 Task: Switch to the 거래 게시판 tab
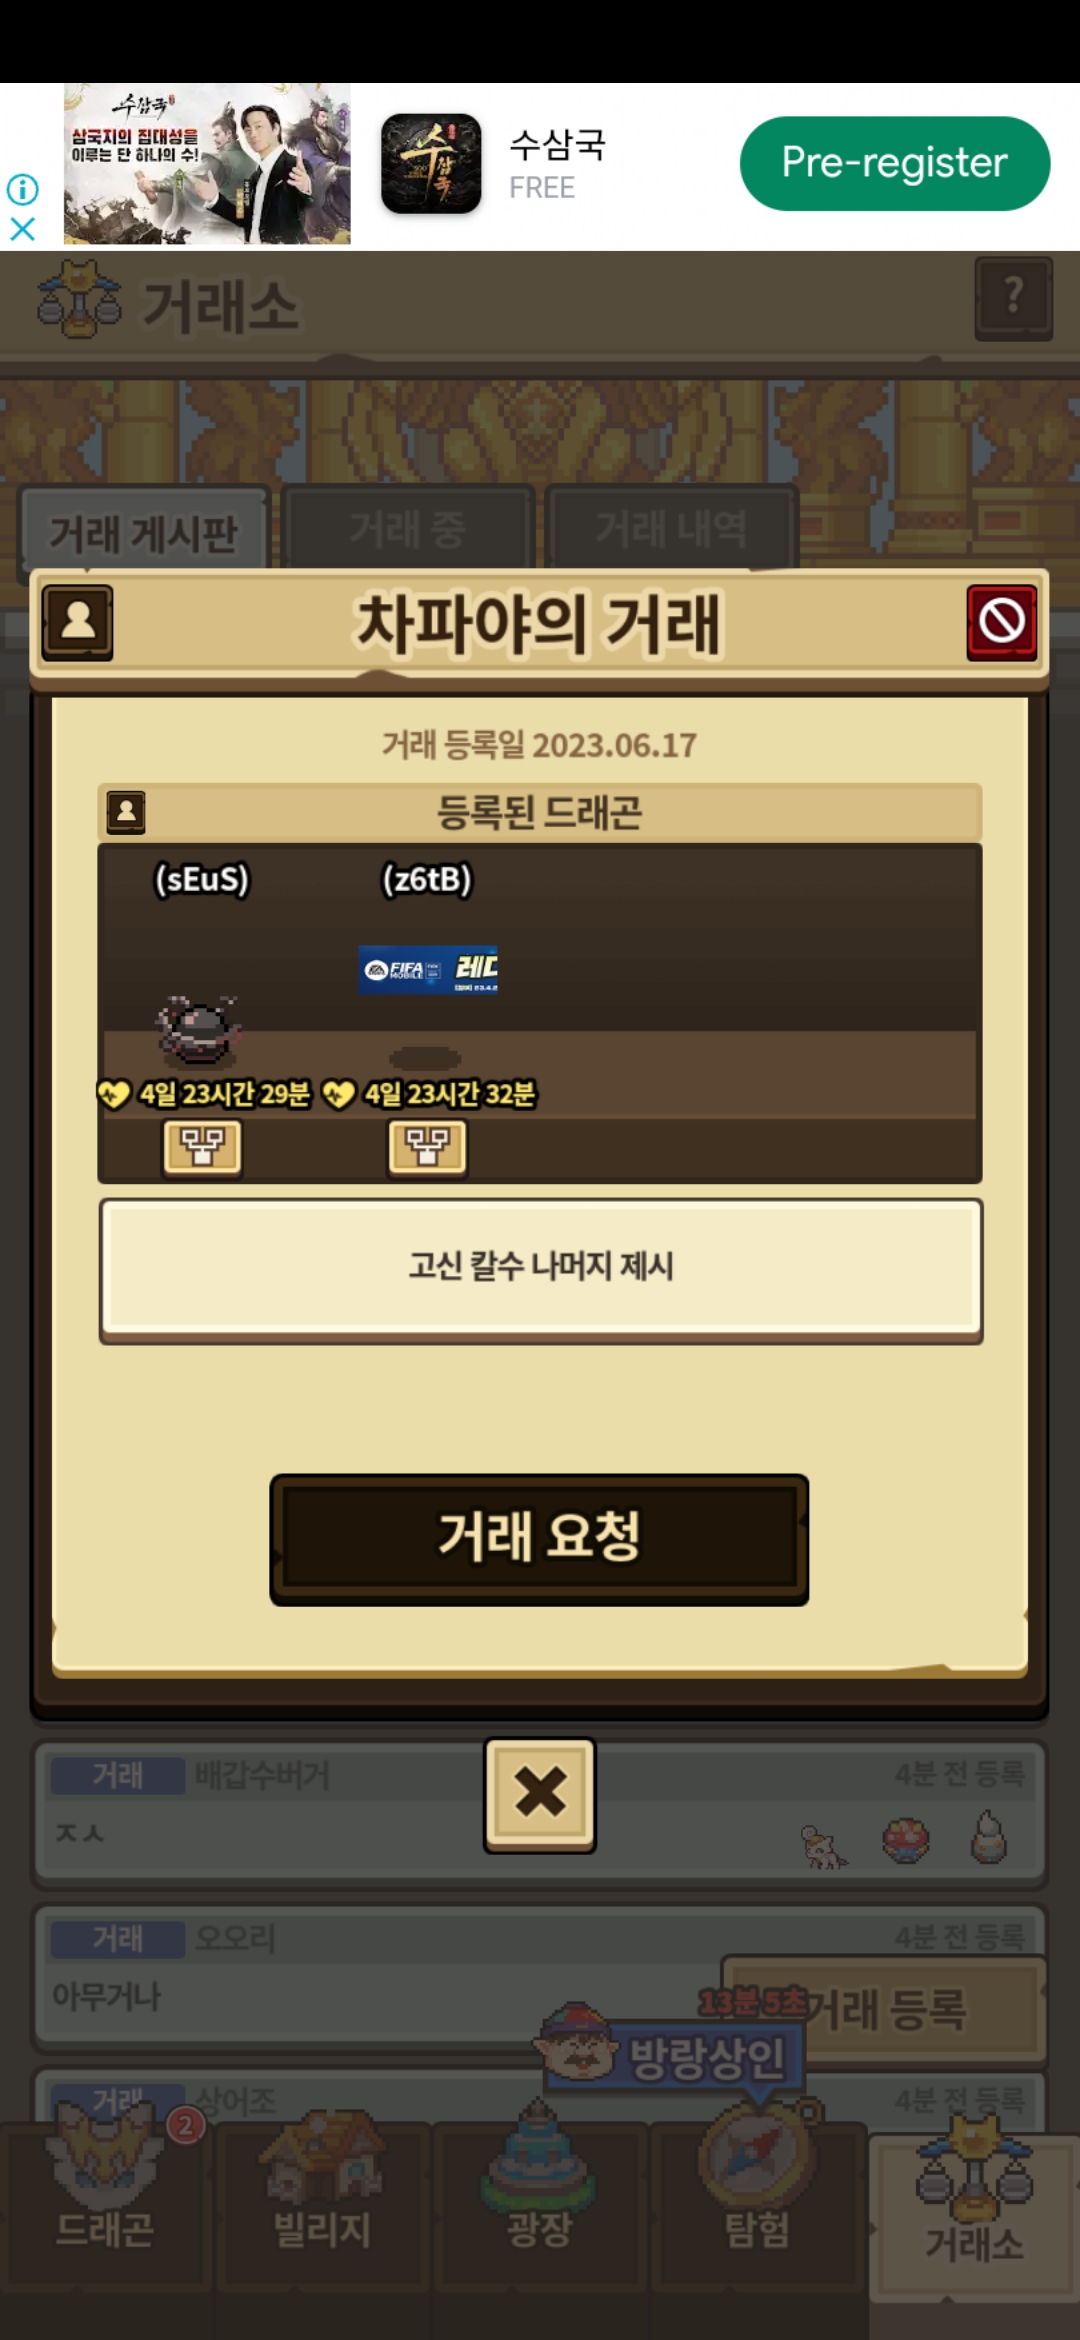143,532
